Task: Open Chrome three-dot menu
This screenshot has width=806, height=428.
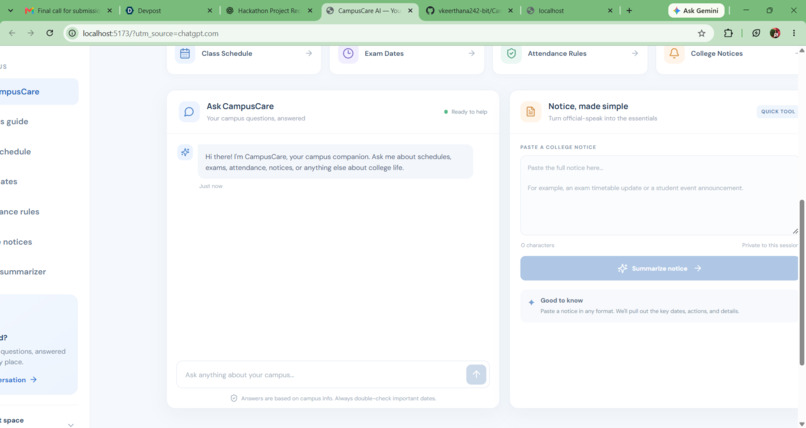Action: [794, 33]
